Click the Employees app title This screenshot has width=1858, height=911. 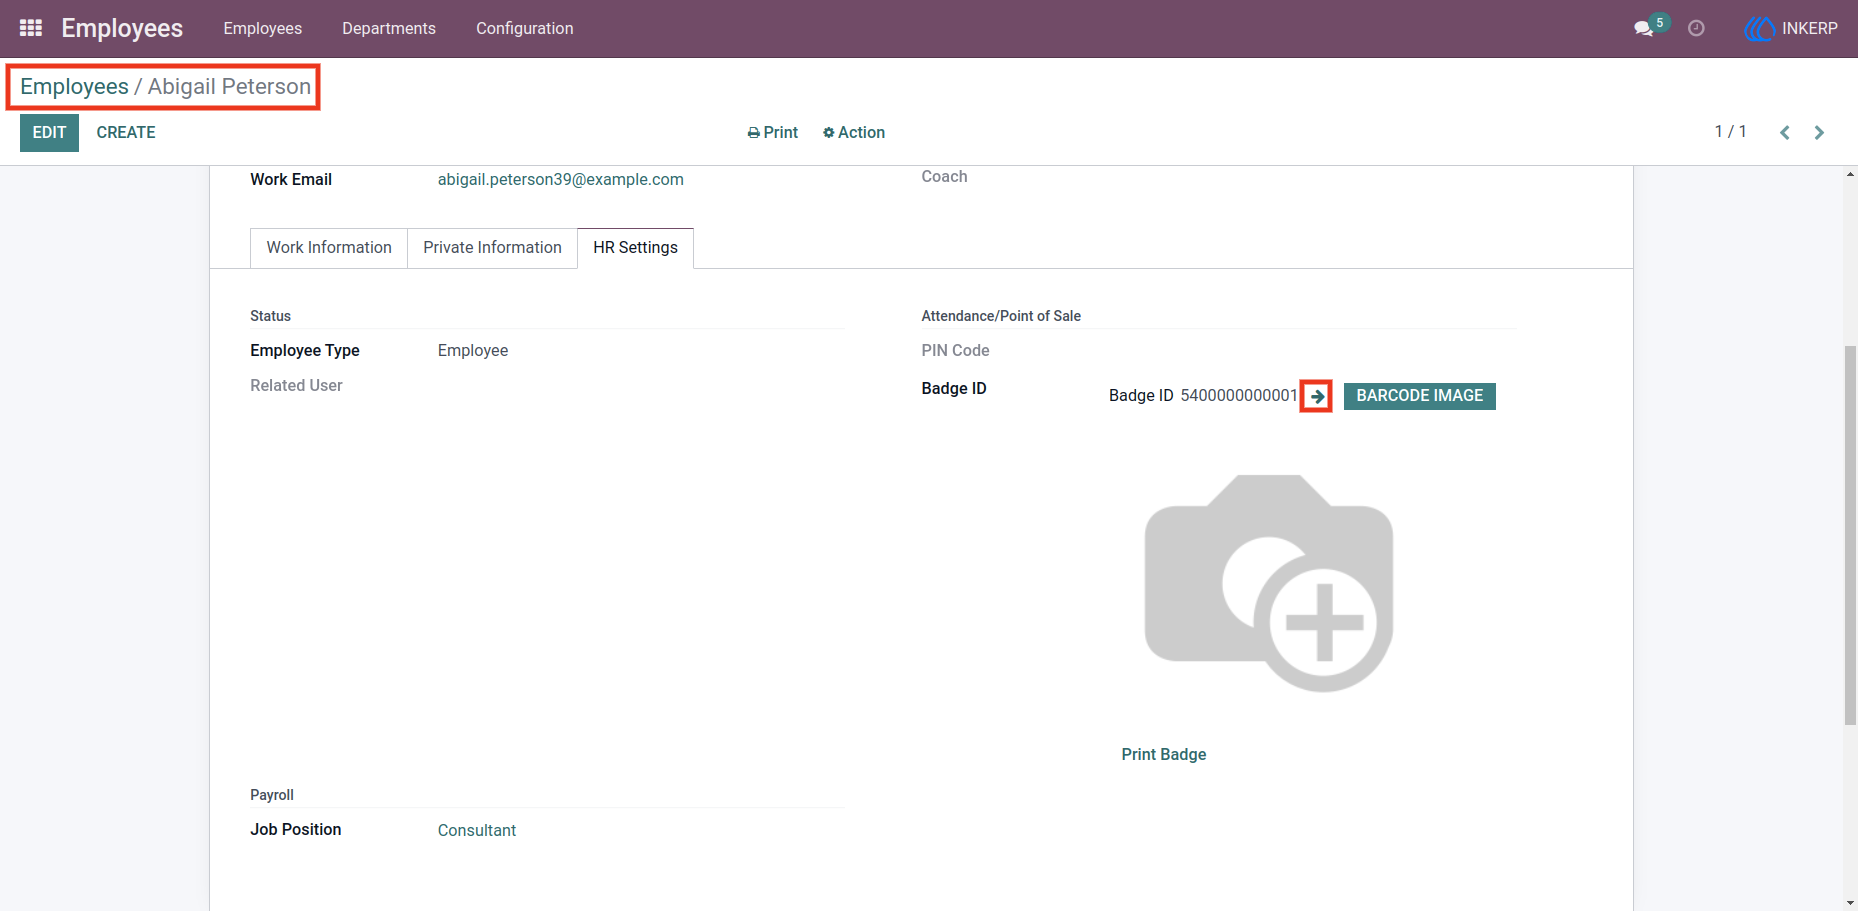point(122,28)
